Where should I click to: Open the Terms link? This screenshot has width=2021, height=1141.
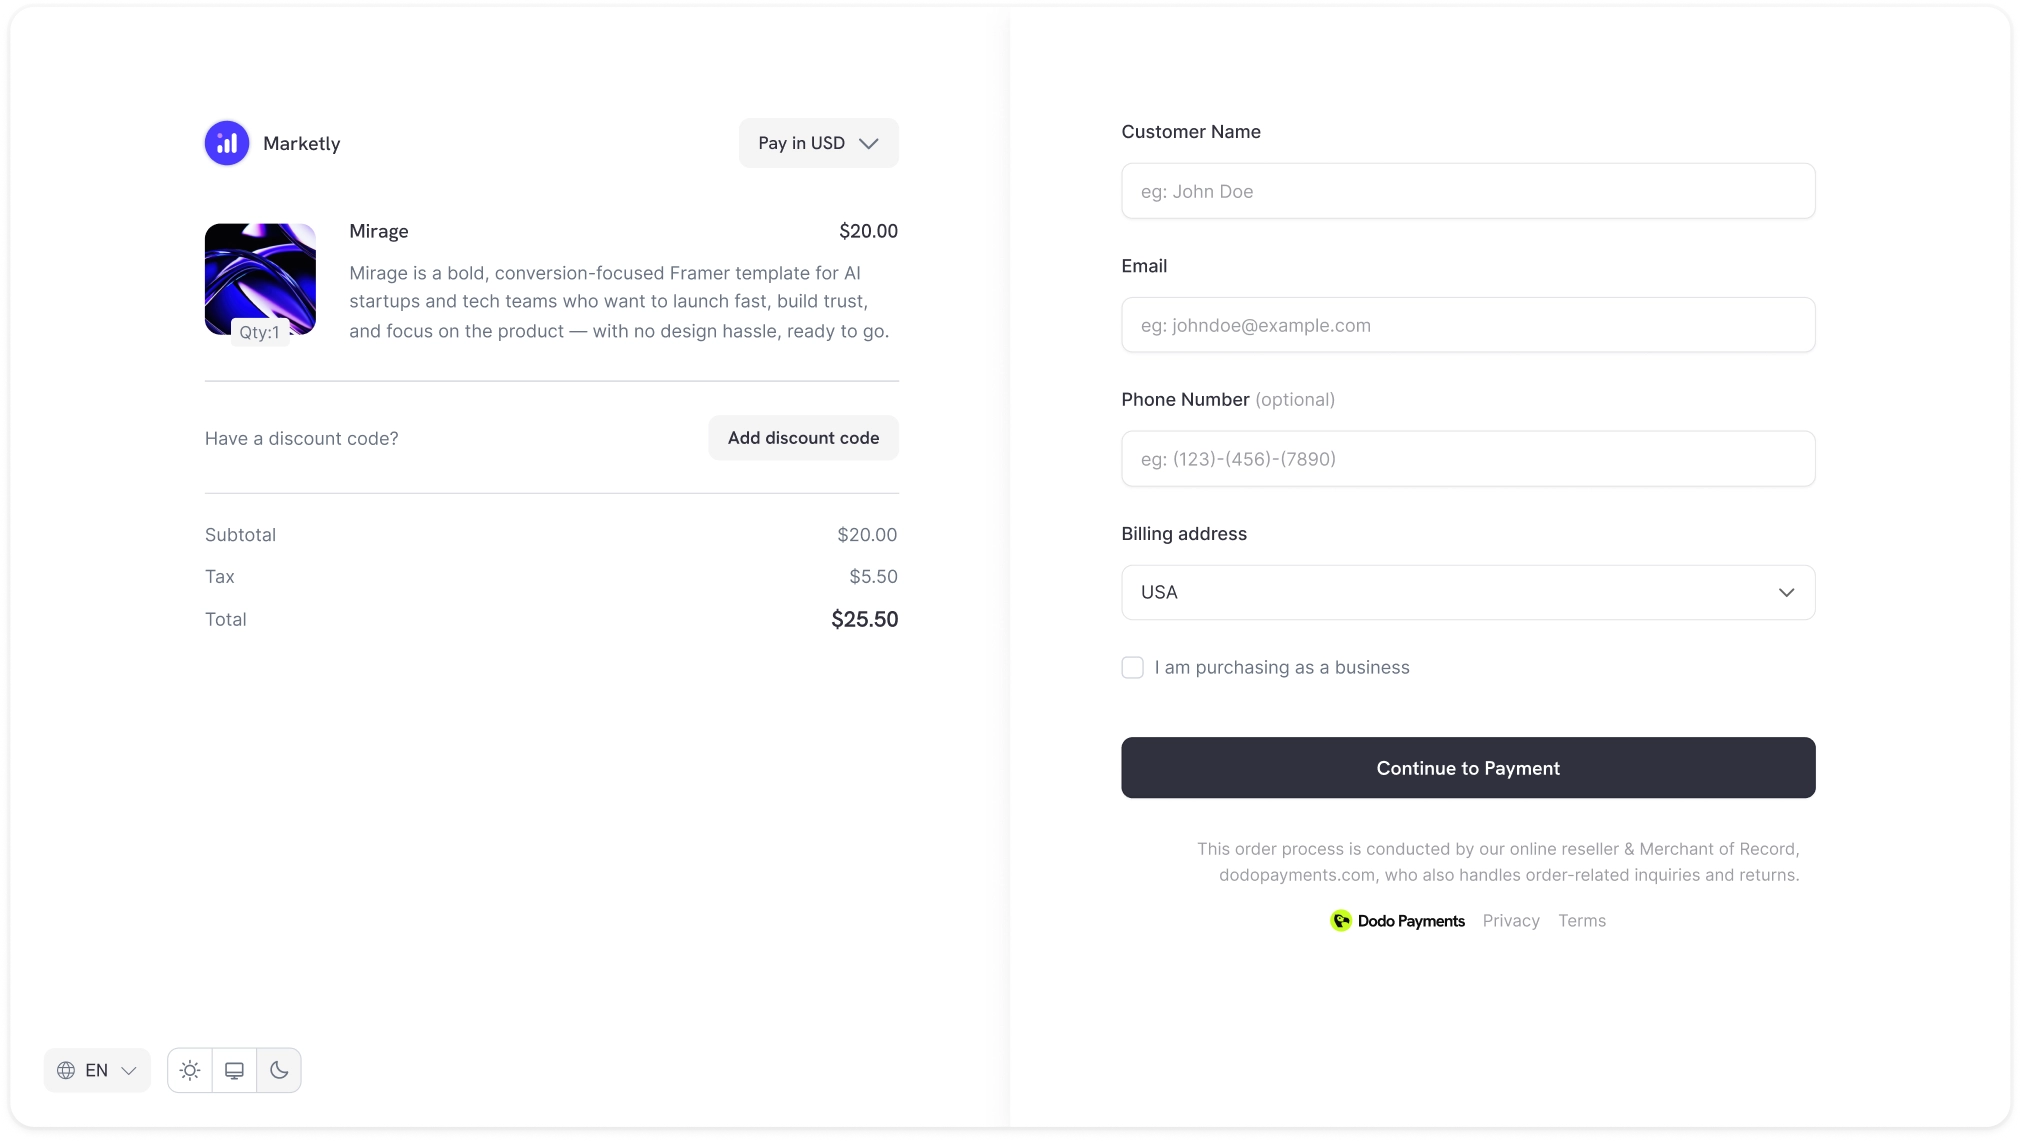[x=1581, y=920]
